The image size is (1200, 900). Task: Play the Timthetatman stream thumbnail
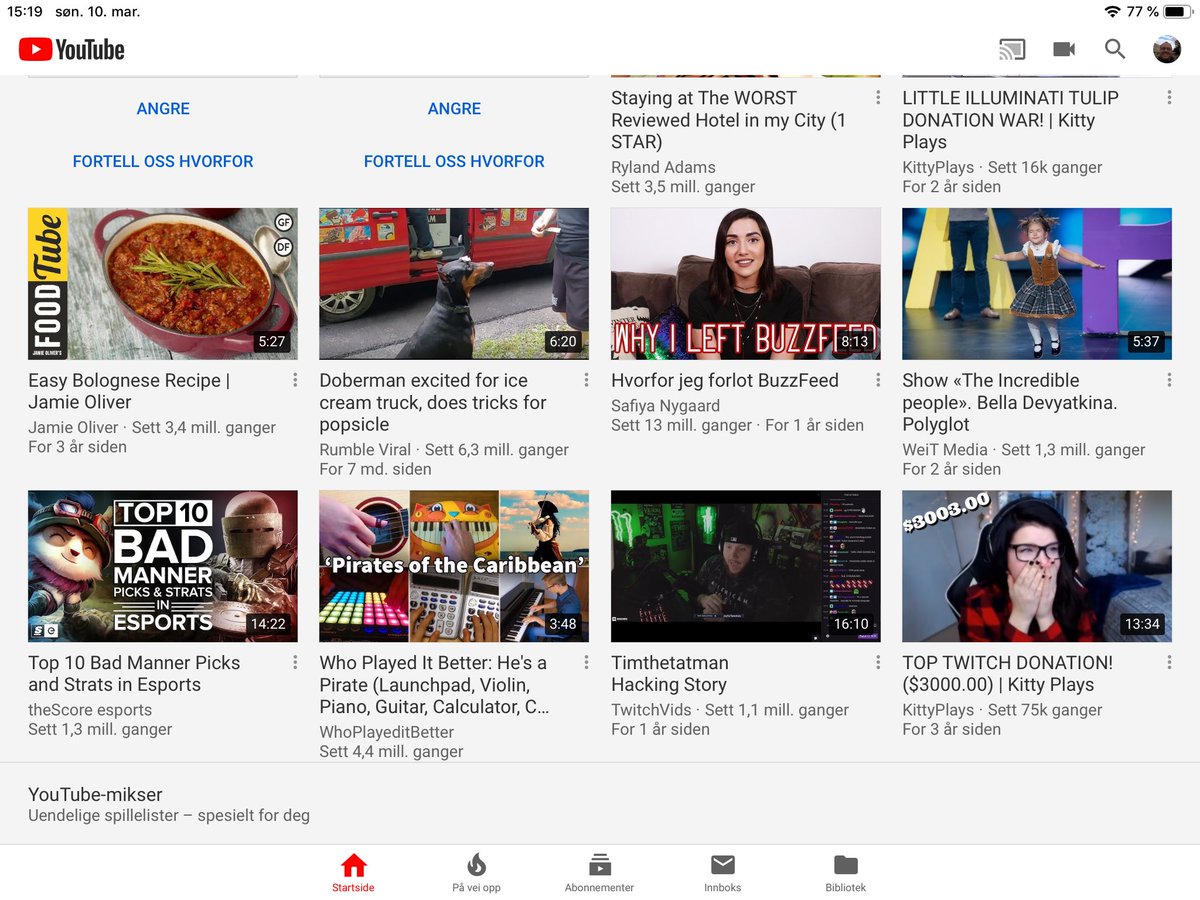coord(746,566)
